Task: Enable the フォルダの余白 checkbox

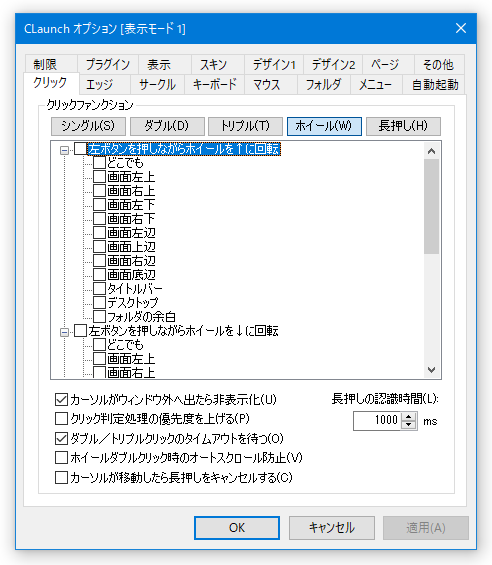Action: pyautogui.click(x=99, y=316)
